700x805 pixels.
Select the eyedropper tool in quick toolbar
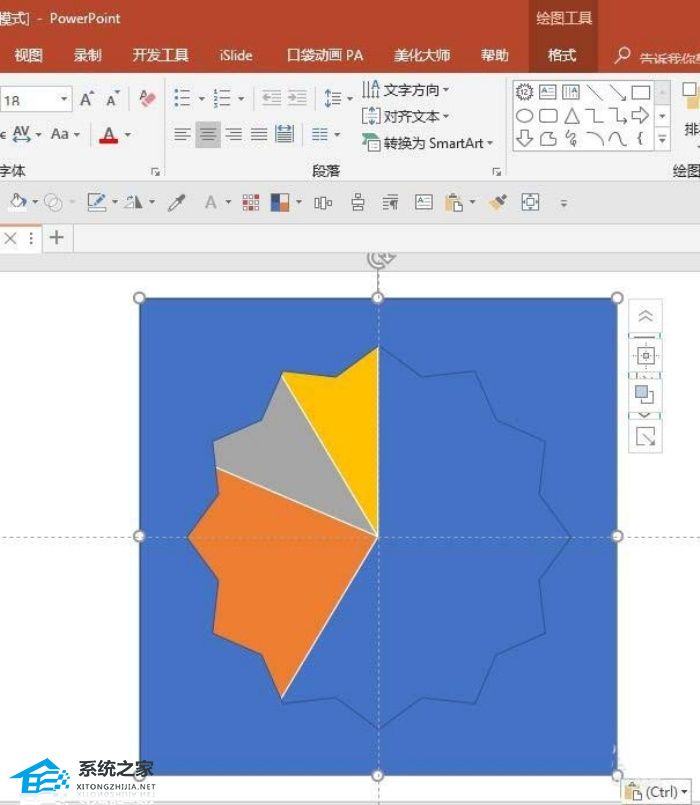point(176,203)
